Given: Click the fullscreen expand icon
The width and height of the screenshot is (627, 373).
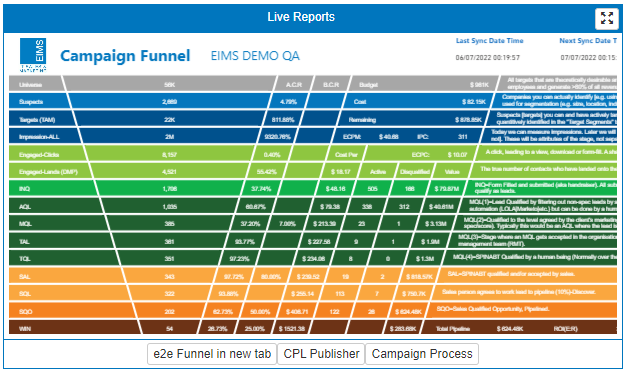Looking at the screenshot, I should point(607,18).
